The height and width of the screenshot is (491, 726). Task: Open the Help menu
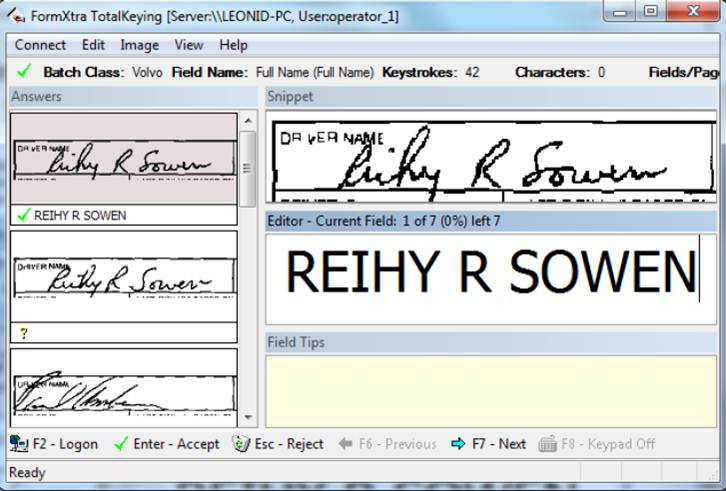[233, 45]
